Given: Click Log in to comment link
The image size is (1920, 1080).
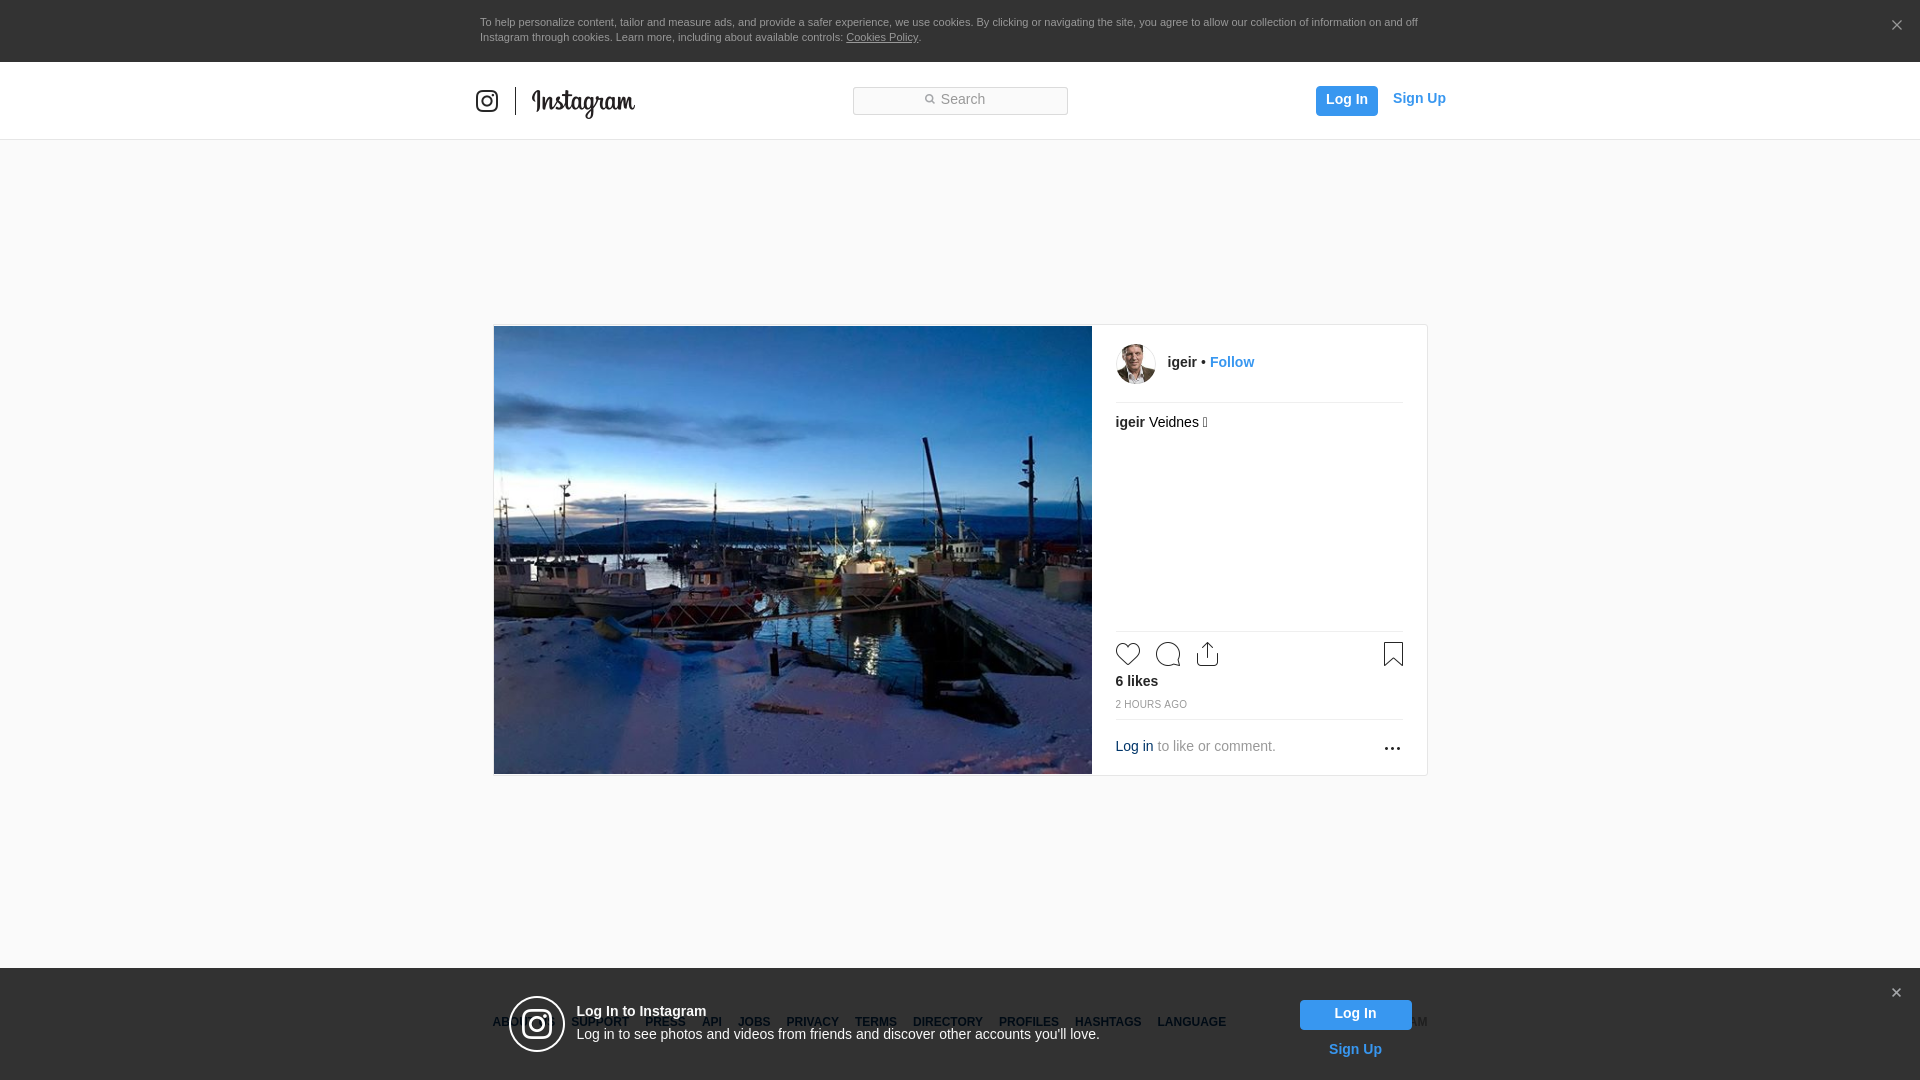Looking at the screenshot, I should (1134, 746).
